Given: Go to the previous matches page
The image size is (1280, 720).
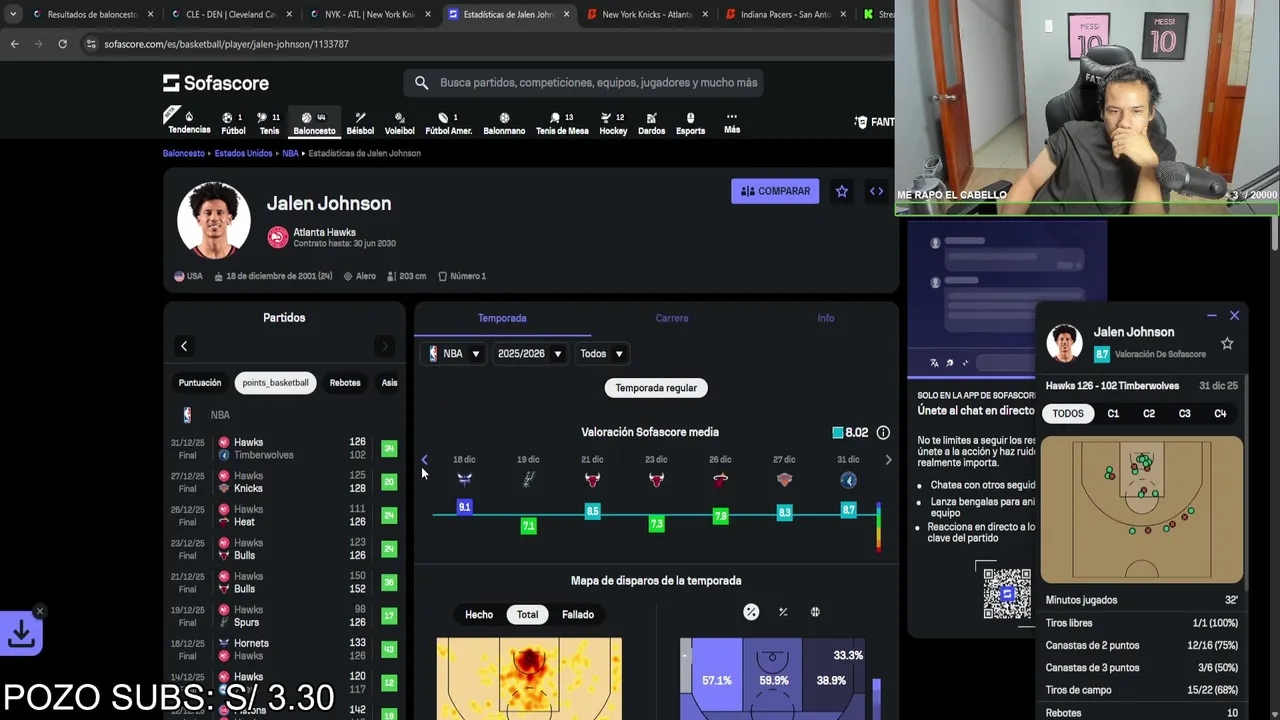Looking at the screenshot, I should coord(184,346).
